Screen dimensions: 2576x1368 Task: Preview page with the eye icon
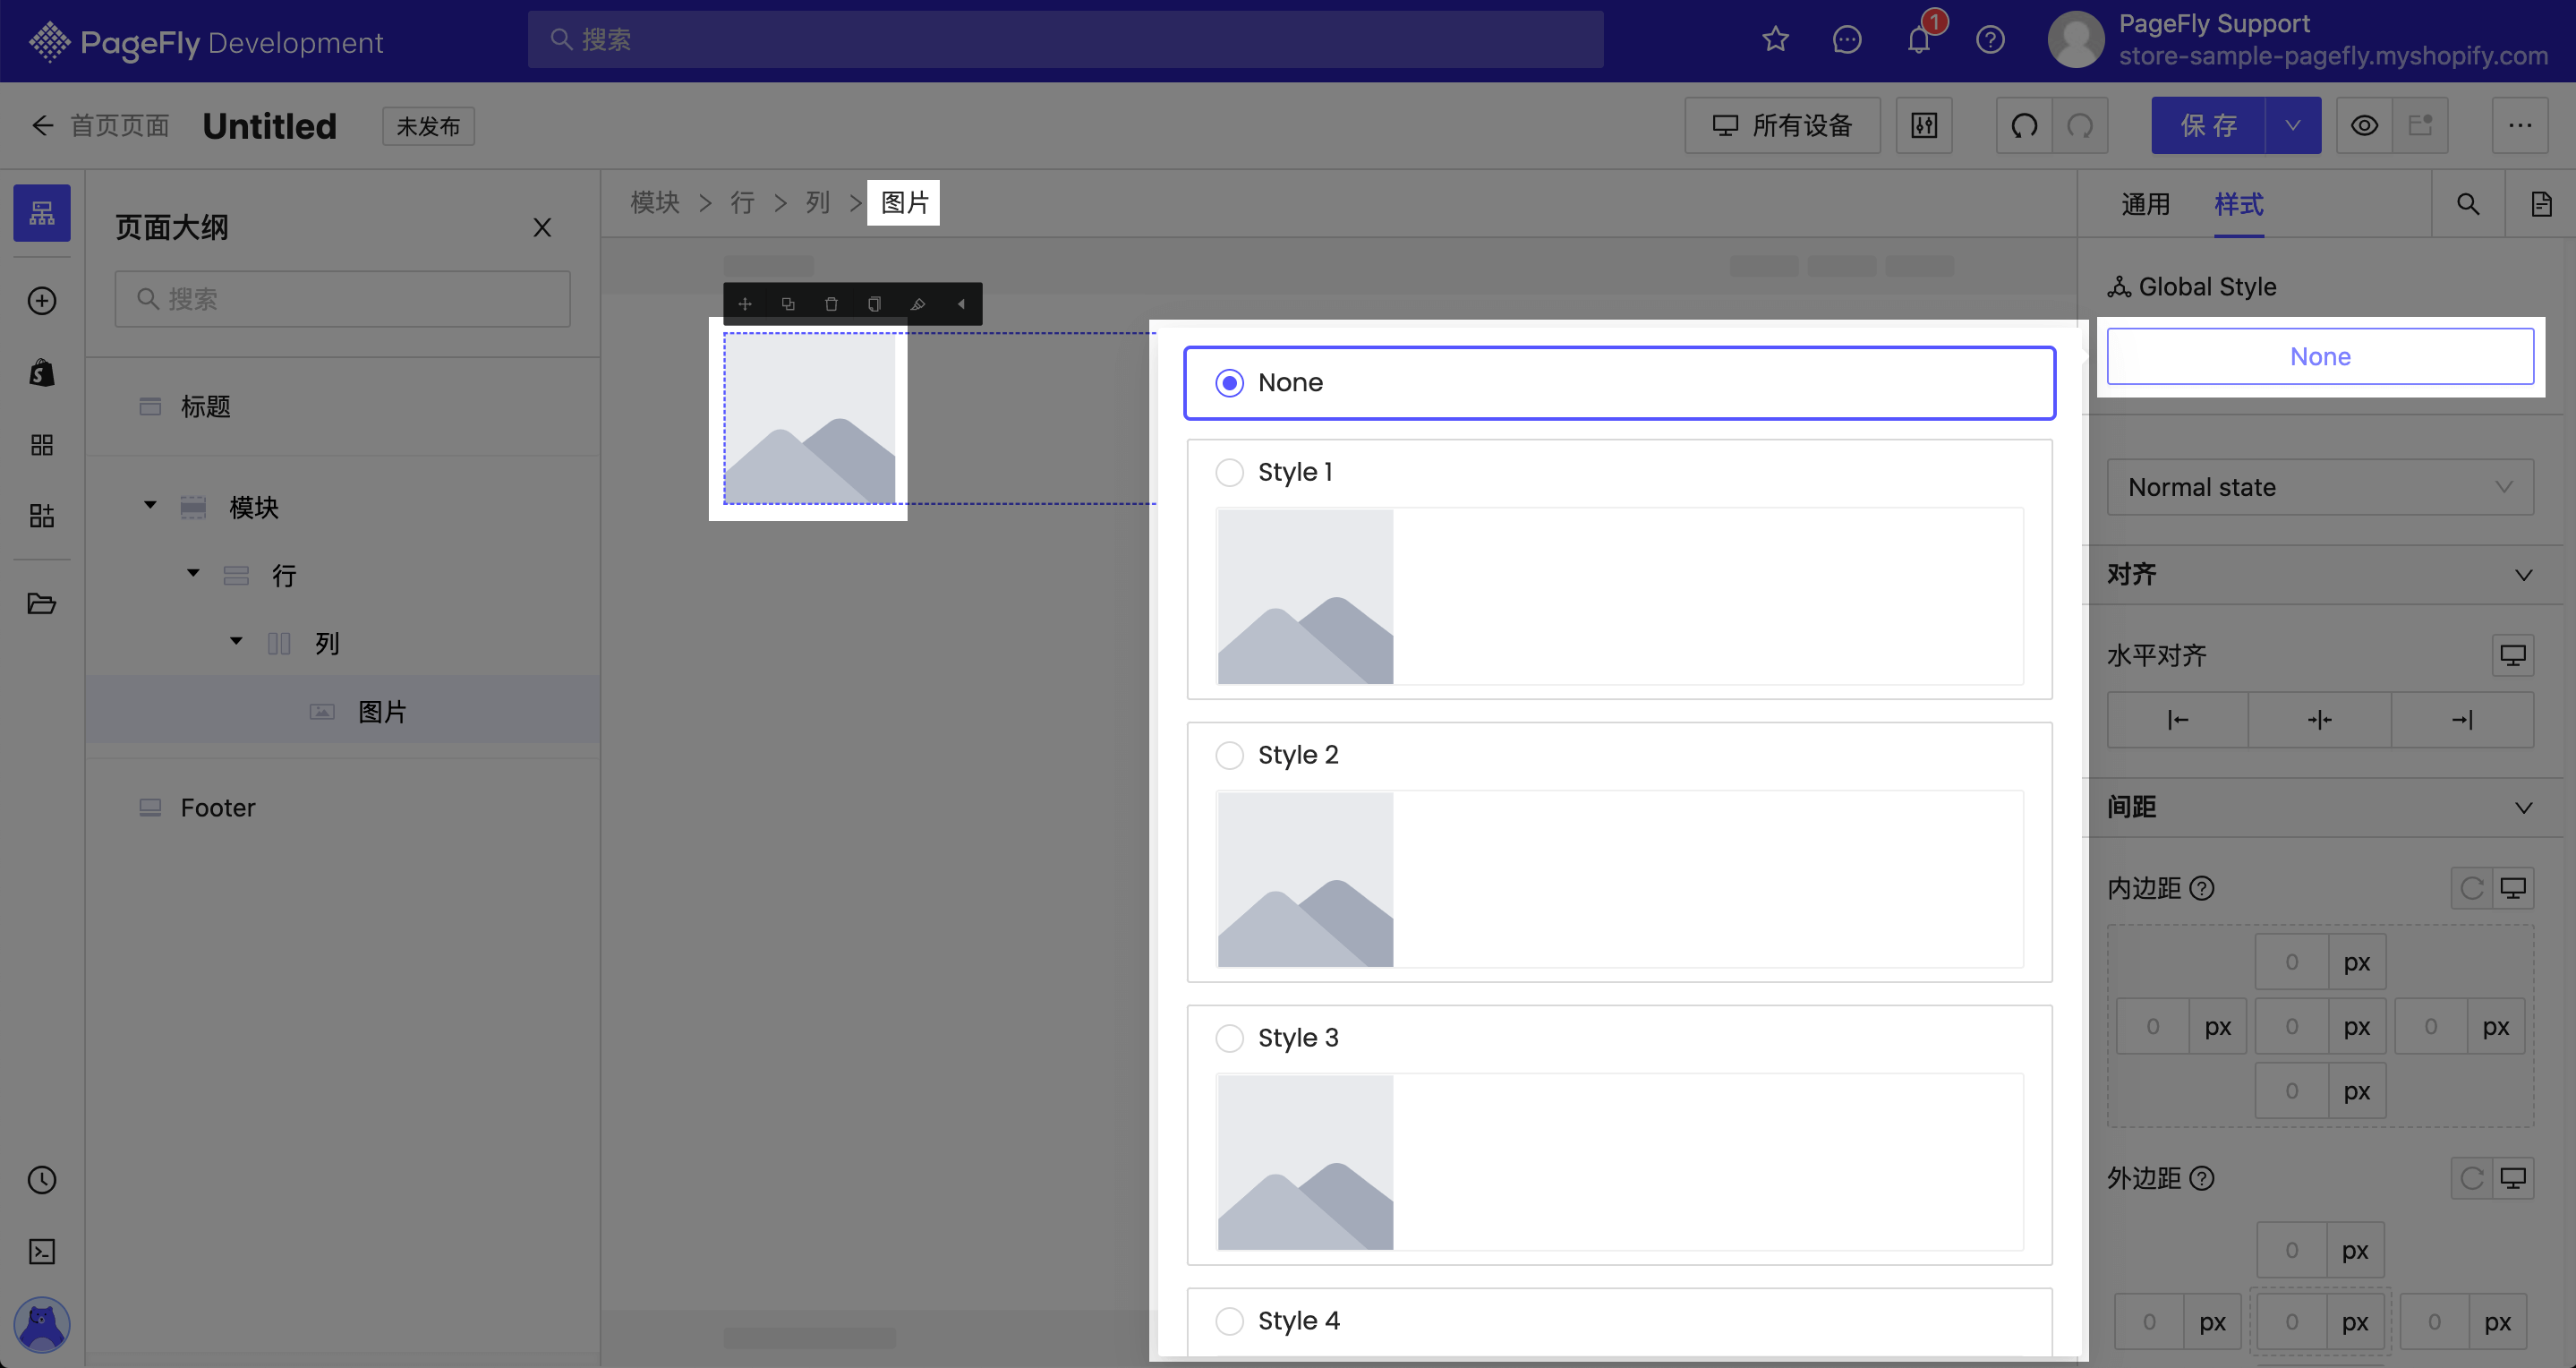tap(2364, 125)
